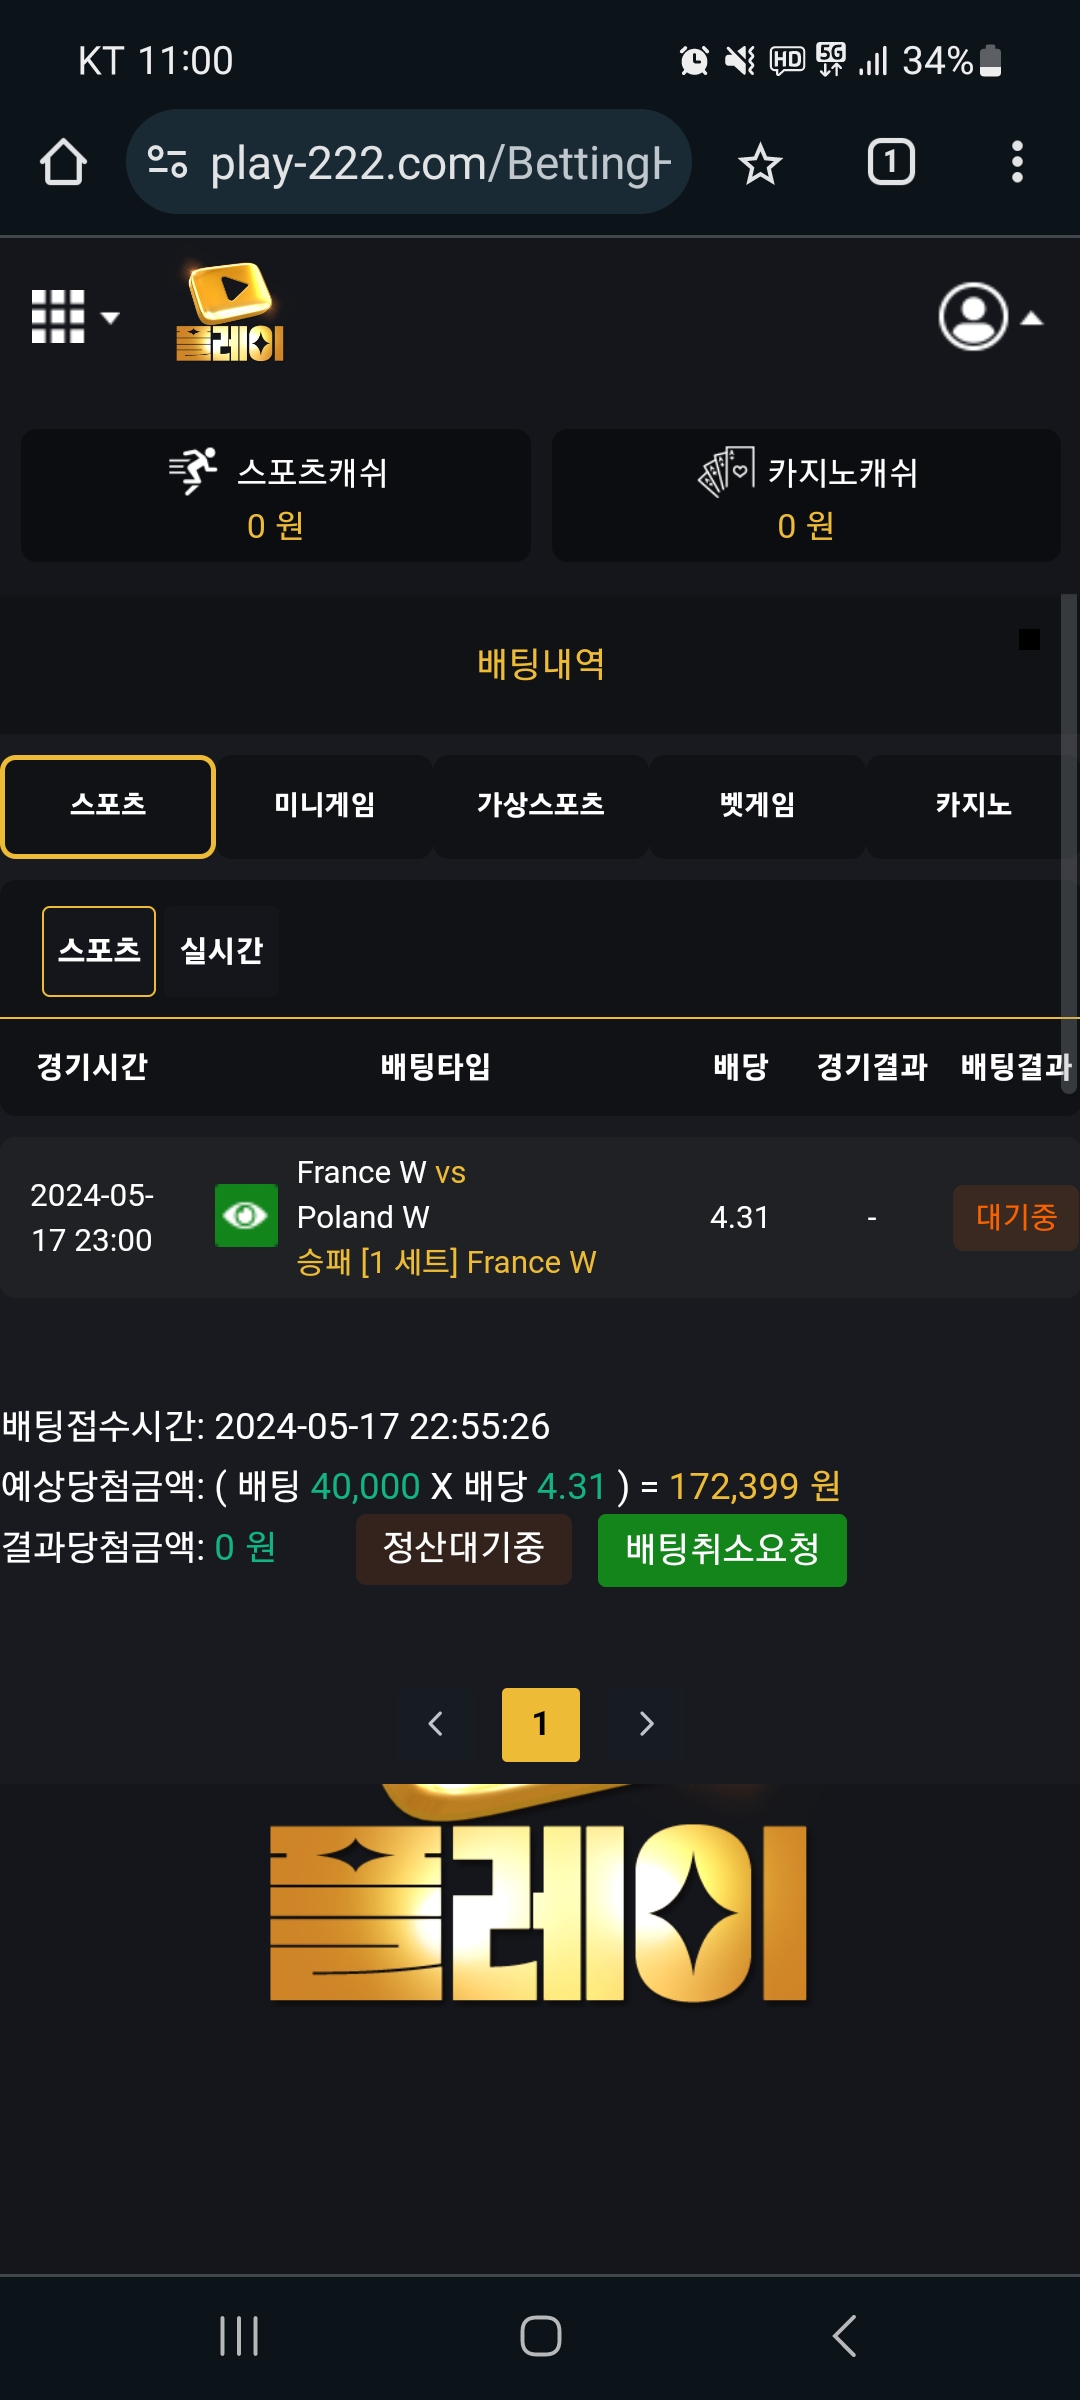Image resolution: width=1080 pixels, height=2400 pixels.
Task: Switch to the 가상스포츠 tab
Action: click(x=541, y=806)
